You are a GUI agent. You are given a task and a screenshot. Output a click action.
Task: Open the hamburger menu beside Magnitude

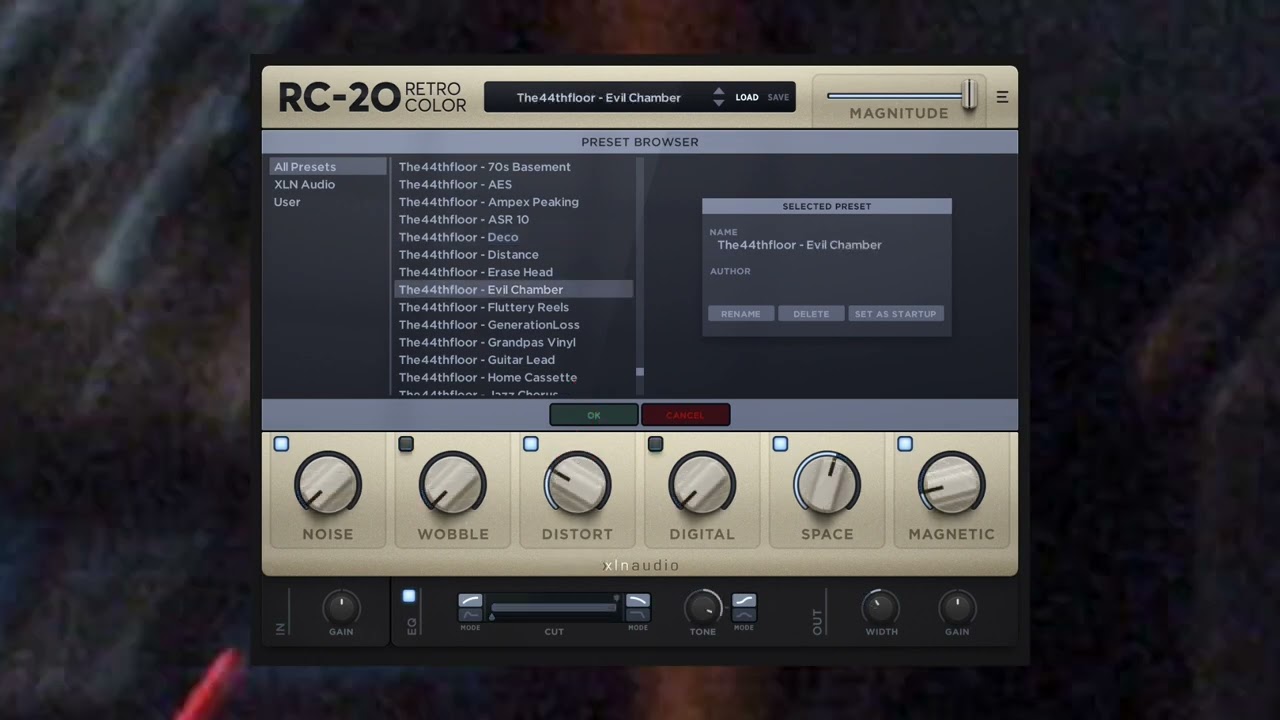1002,97
